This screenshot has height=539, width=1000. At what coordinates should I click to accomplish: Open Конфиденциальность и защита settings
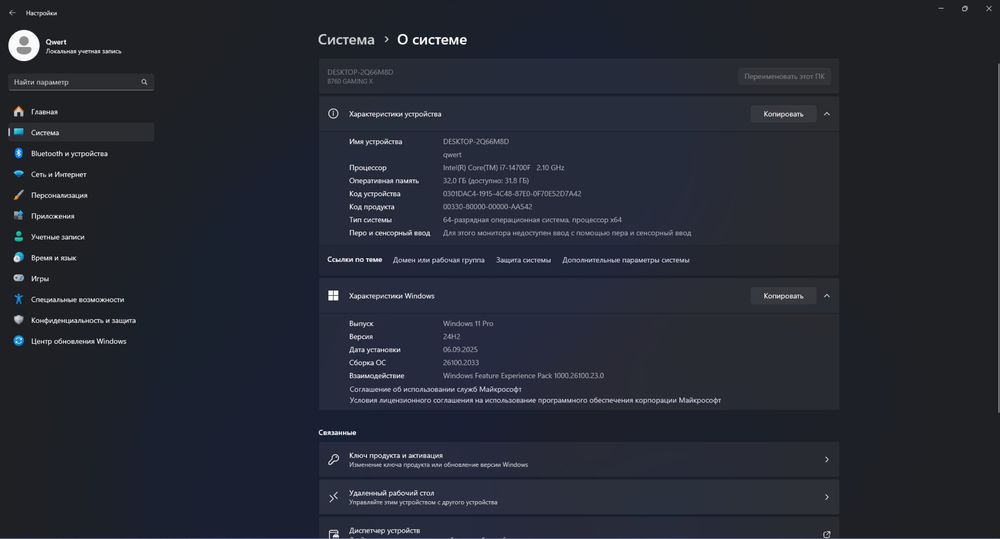81,320
